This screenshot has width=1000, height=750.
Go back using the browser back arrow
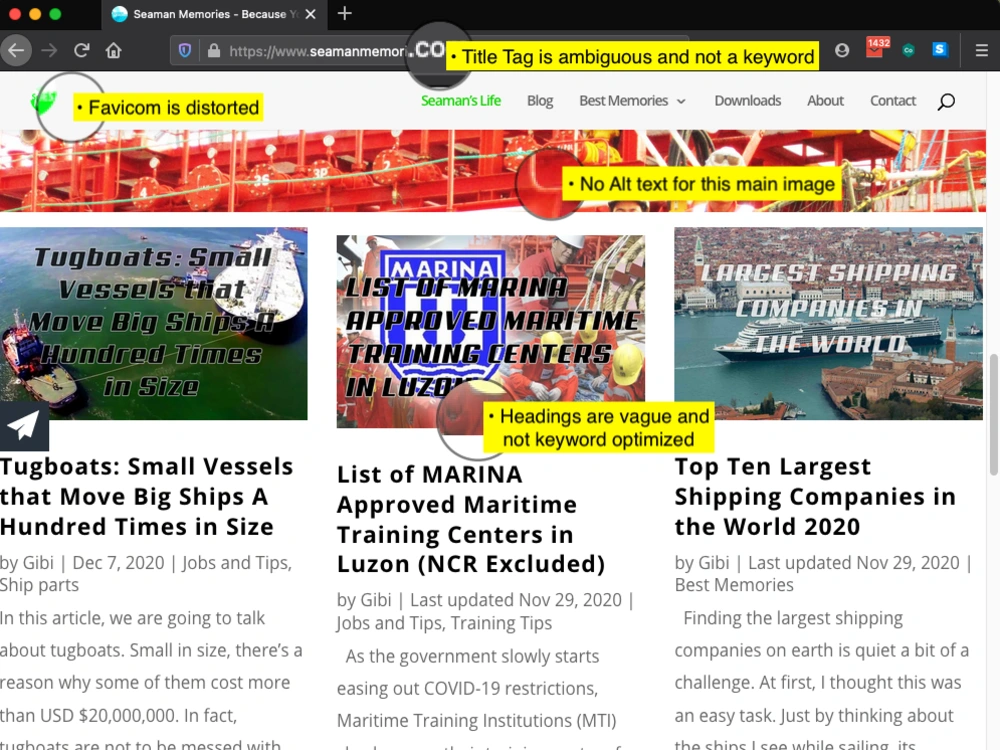[x=16, y=50]
